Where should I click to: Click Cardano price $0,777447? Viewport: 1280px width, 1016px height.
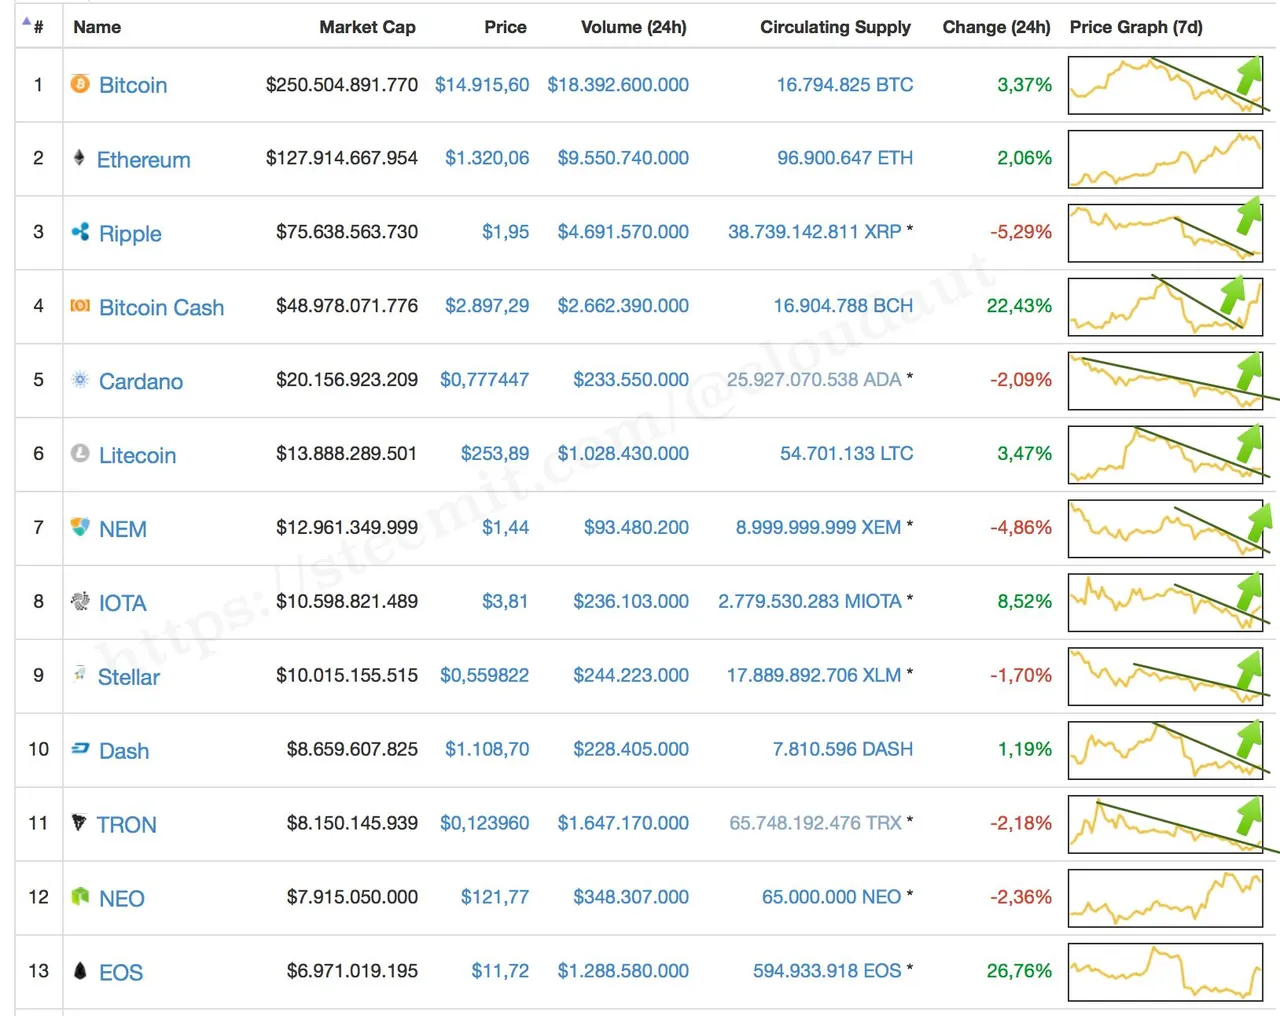pos(484,380)
